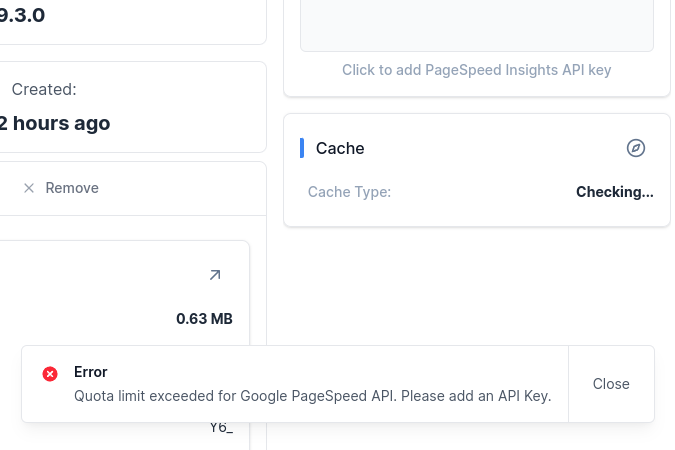Viewport: 675px width, 450px height.
Task: Click the X icon beside Remove
Action: (x=29, y=188)
